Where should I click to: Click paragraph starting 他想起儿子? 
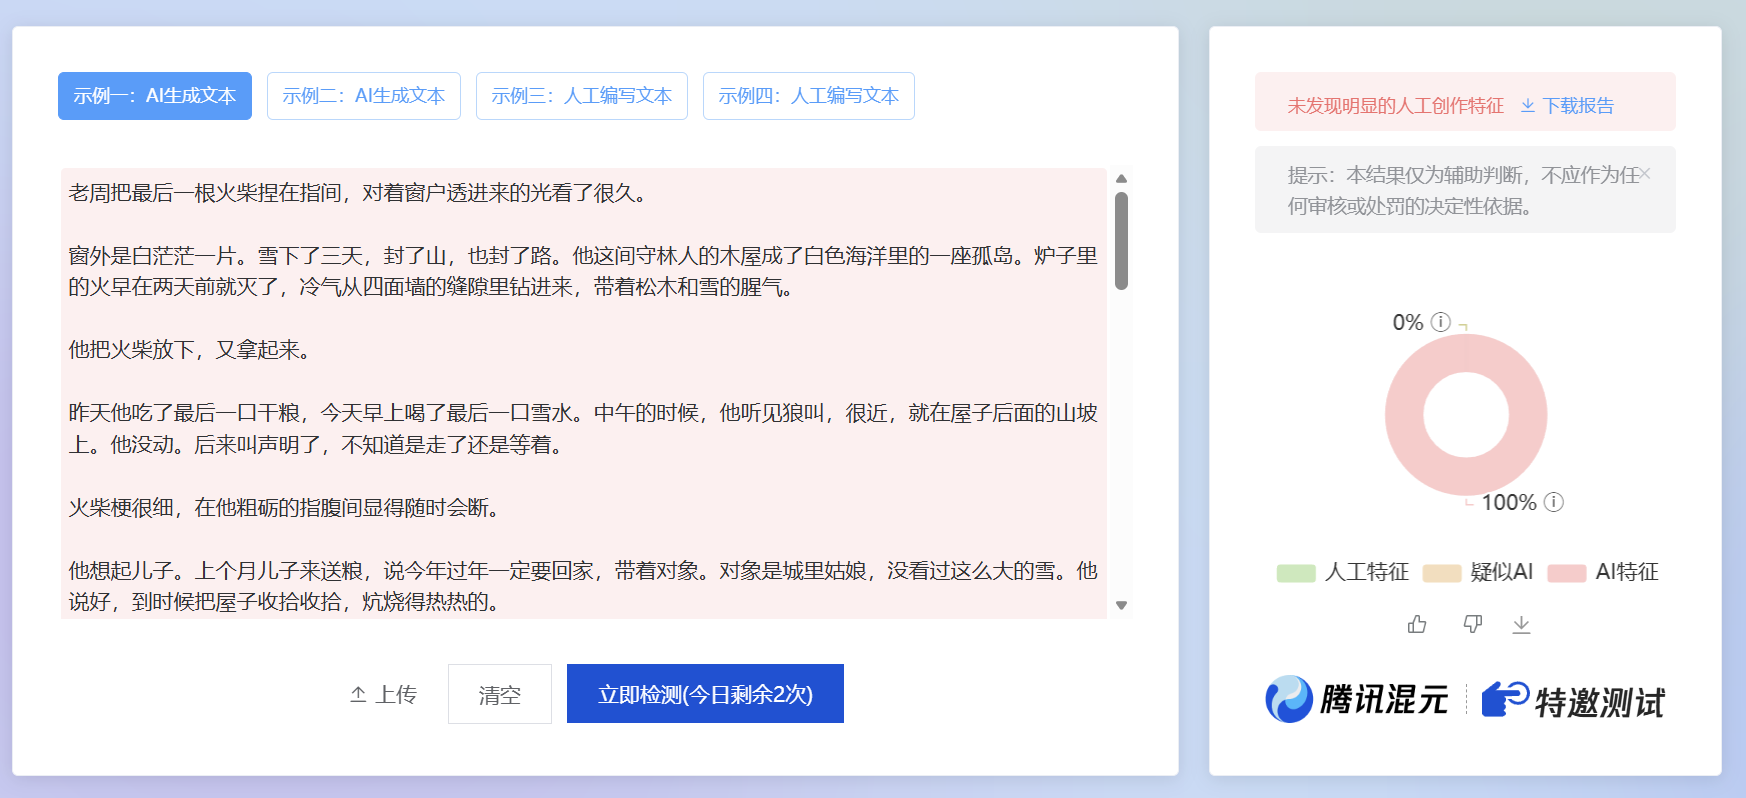coord(583,586)
